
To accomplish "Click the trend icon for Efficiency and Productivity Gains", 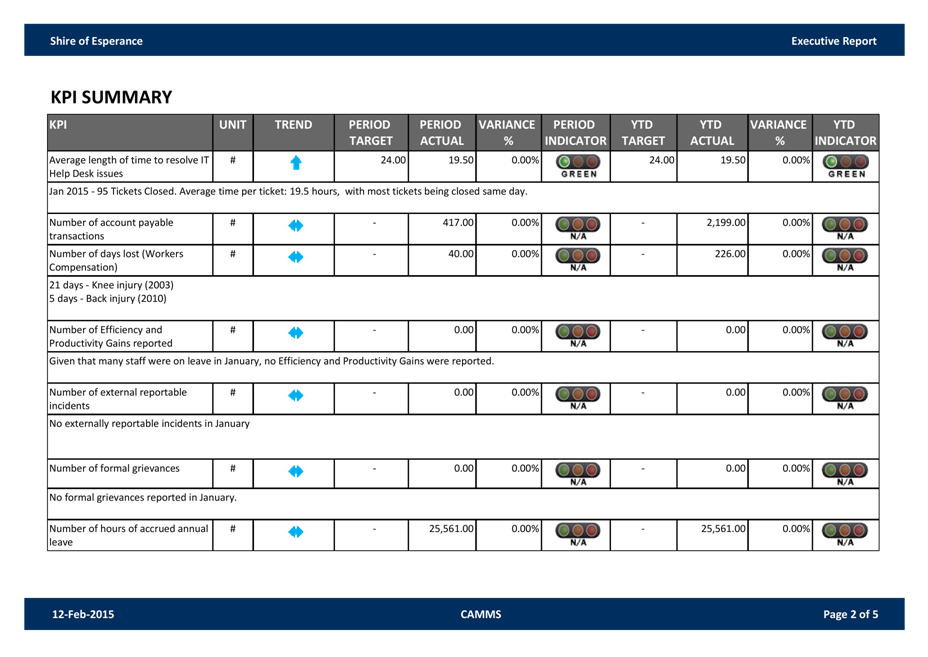I will [x=295, y=334].
